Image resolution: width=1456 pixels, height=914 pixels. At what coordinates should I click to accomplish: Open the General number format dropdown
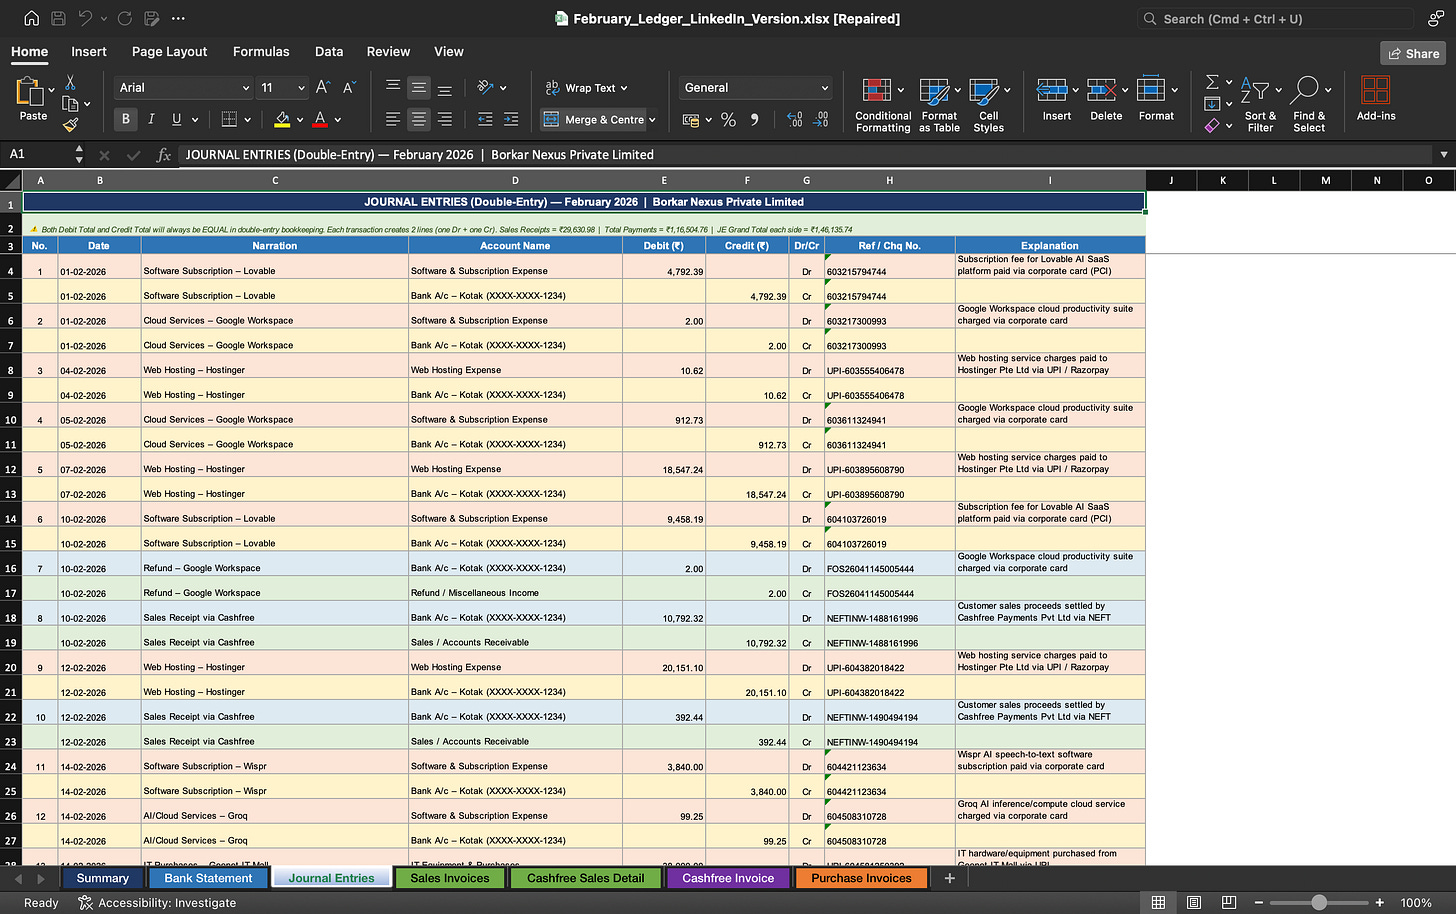(824, 88)
